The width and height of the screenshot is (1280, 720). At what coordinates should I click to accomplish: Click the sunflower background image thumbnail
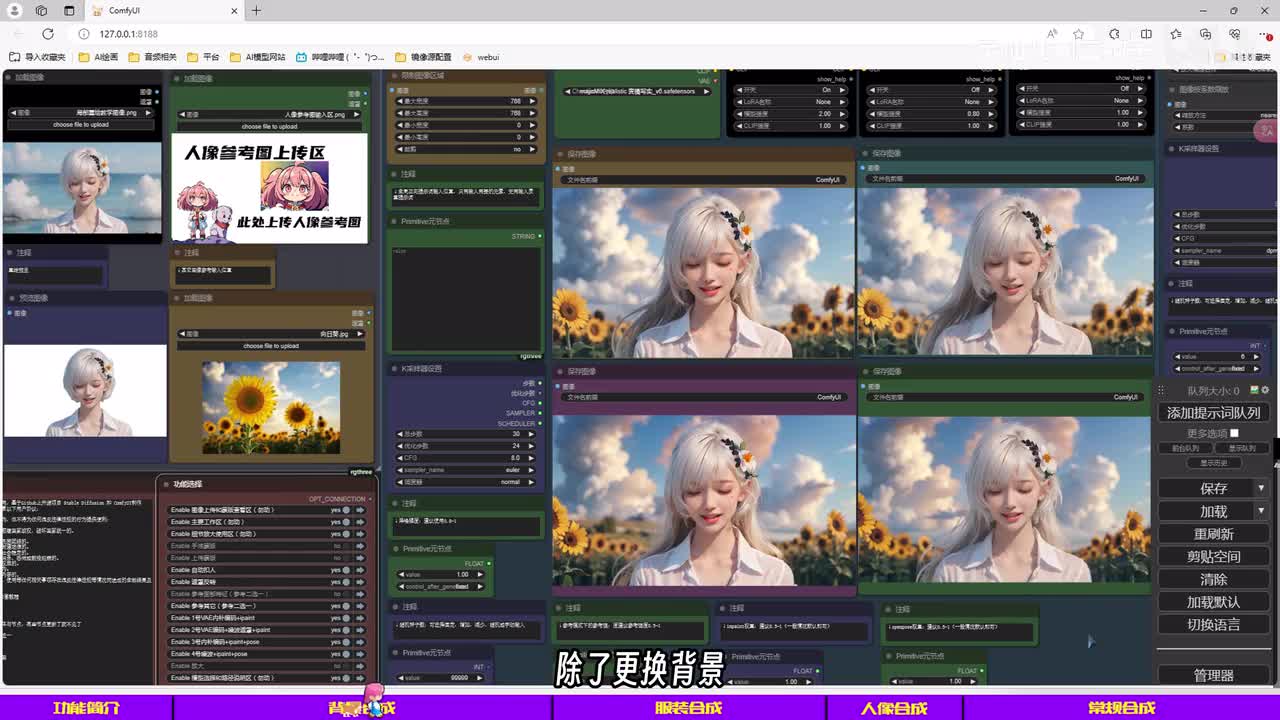pos(271,407)
